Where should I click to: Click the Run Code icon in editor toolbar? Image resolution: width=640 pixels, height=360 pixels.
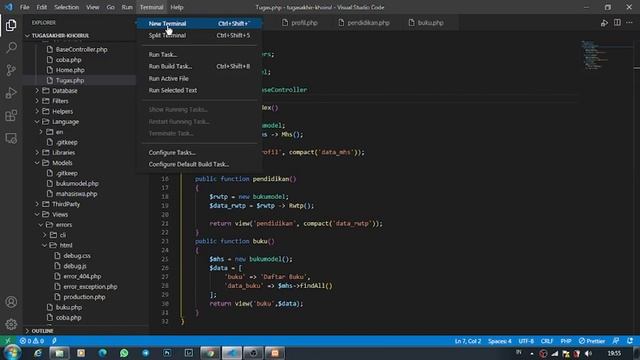point(604,23)
